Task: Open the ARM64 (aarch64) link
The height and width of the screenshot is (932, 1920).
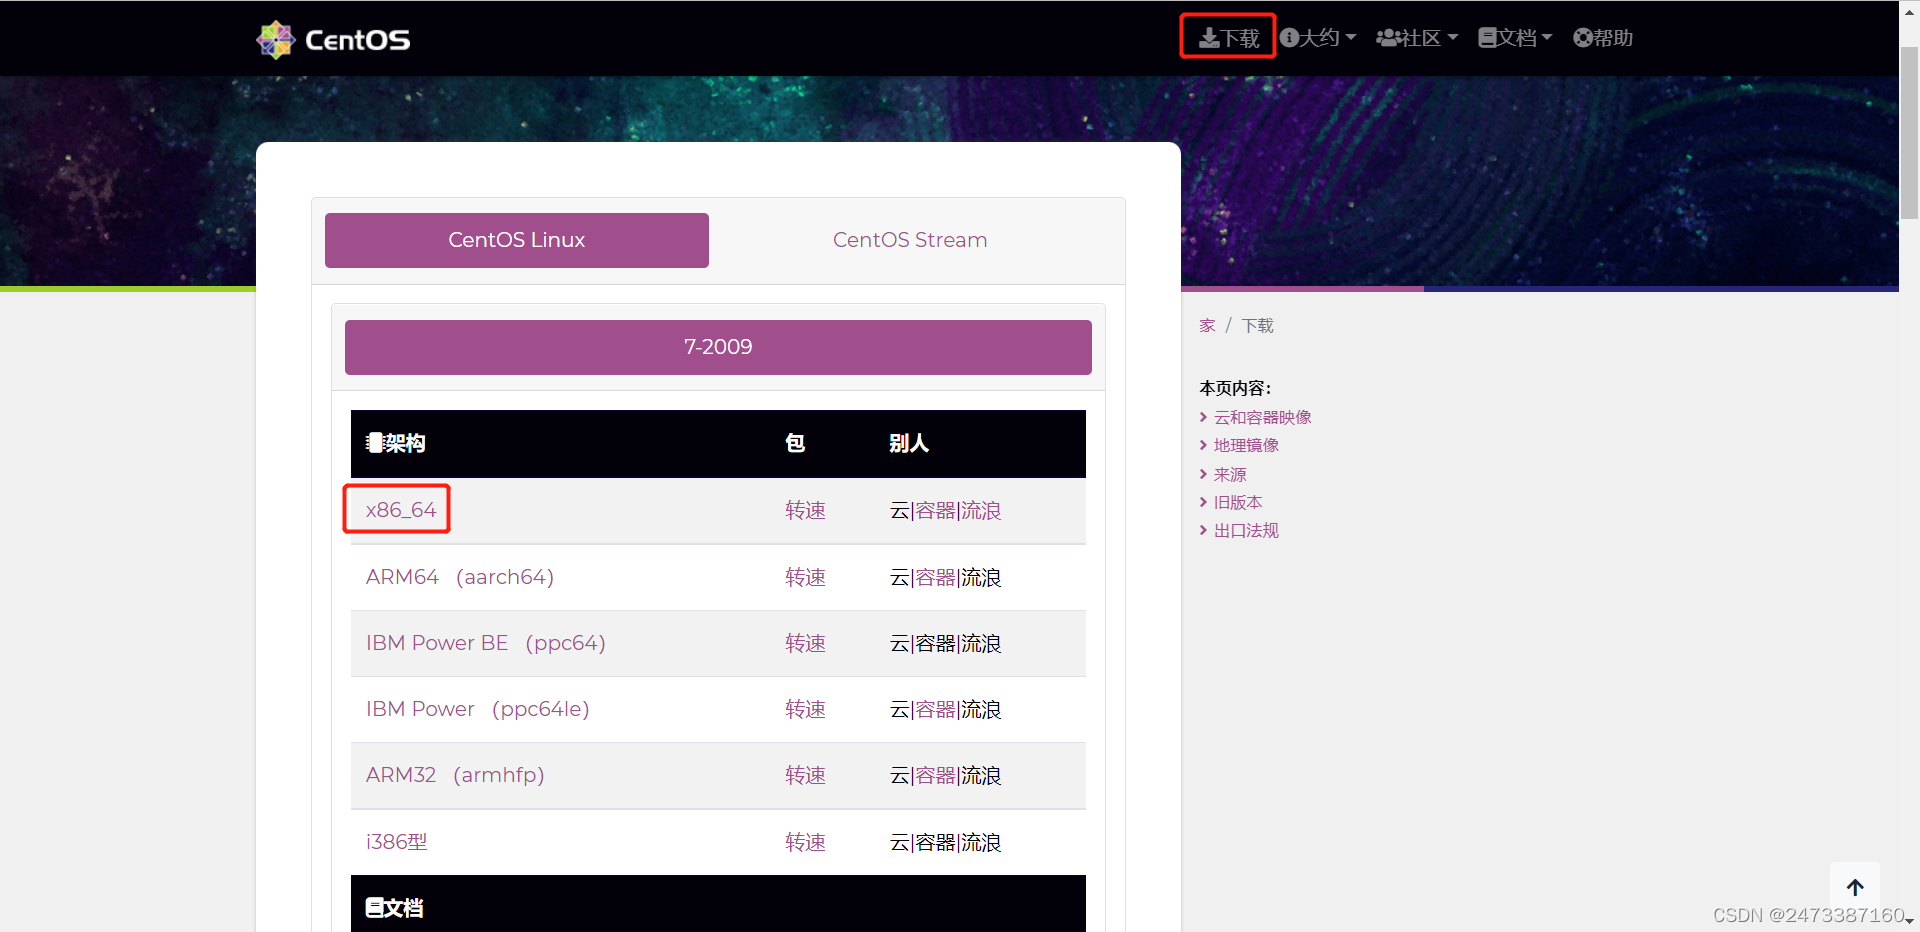Action: pos(460,577)
